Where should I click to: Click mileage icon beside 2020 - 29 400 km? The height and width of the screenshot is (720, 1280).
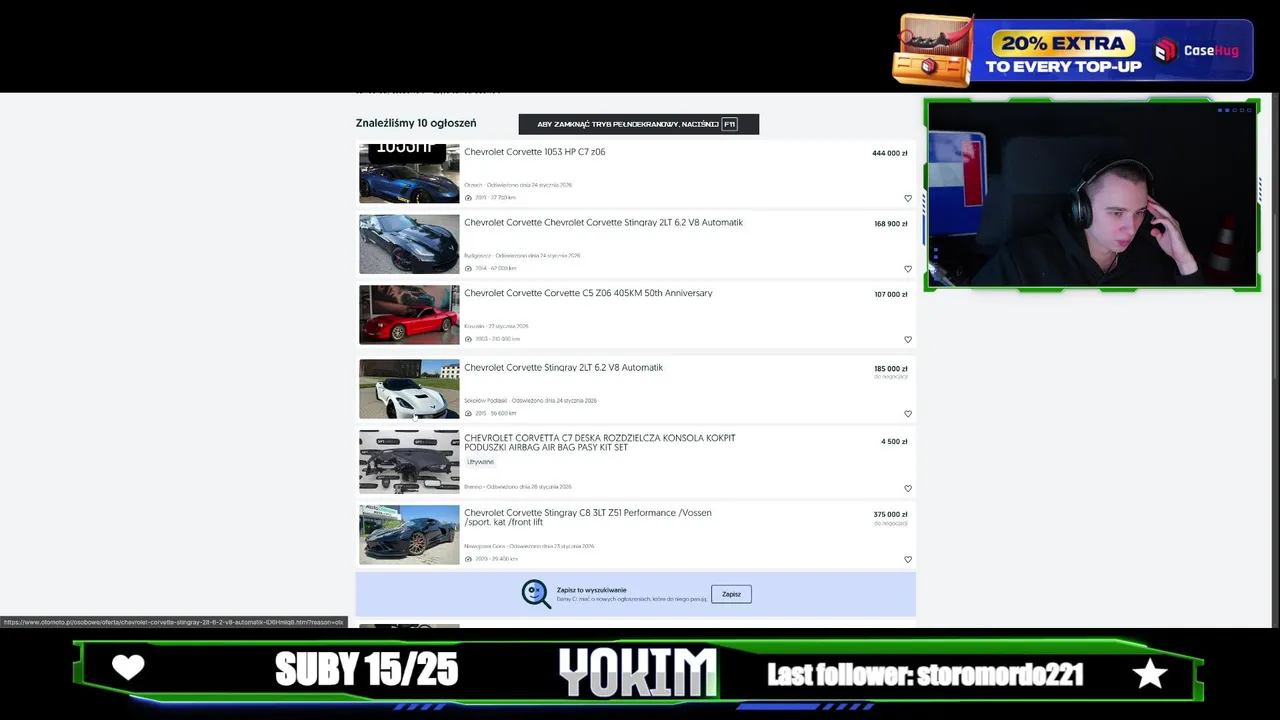point(468,559)
